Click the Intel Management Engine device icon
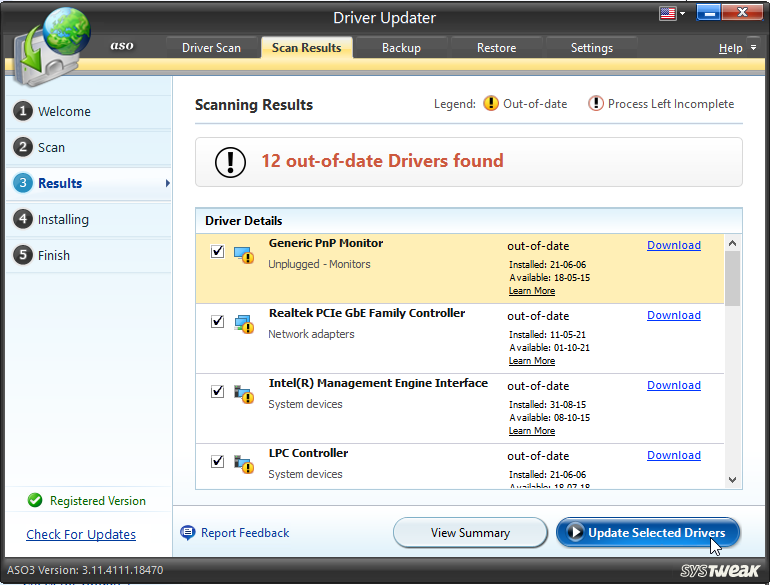 (x=244, y=393)
